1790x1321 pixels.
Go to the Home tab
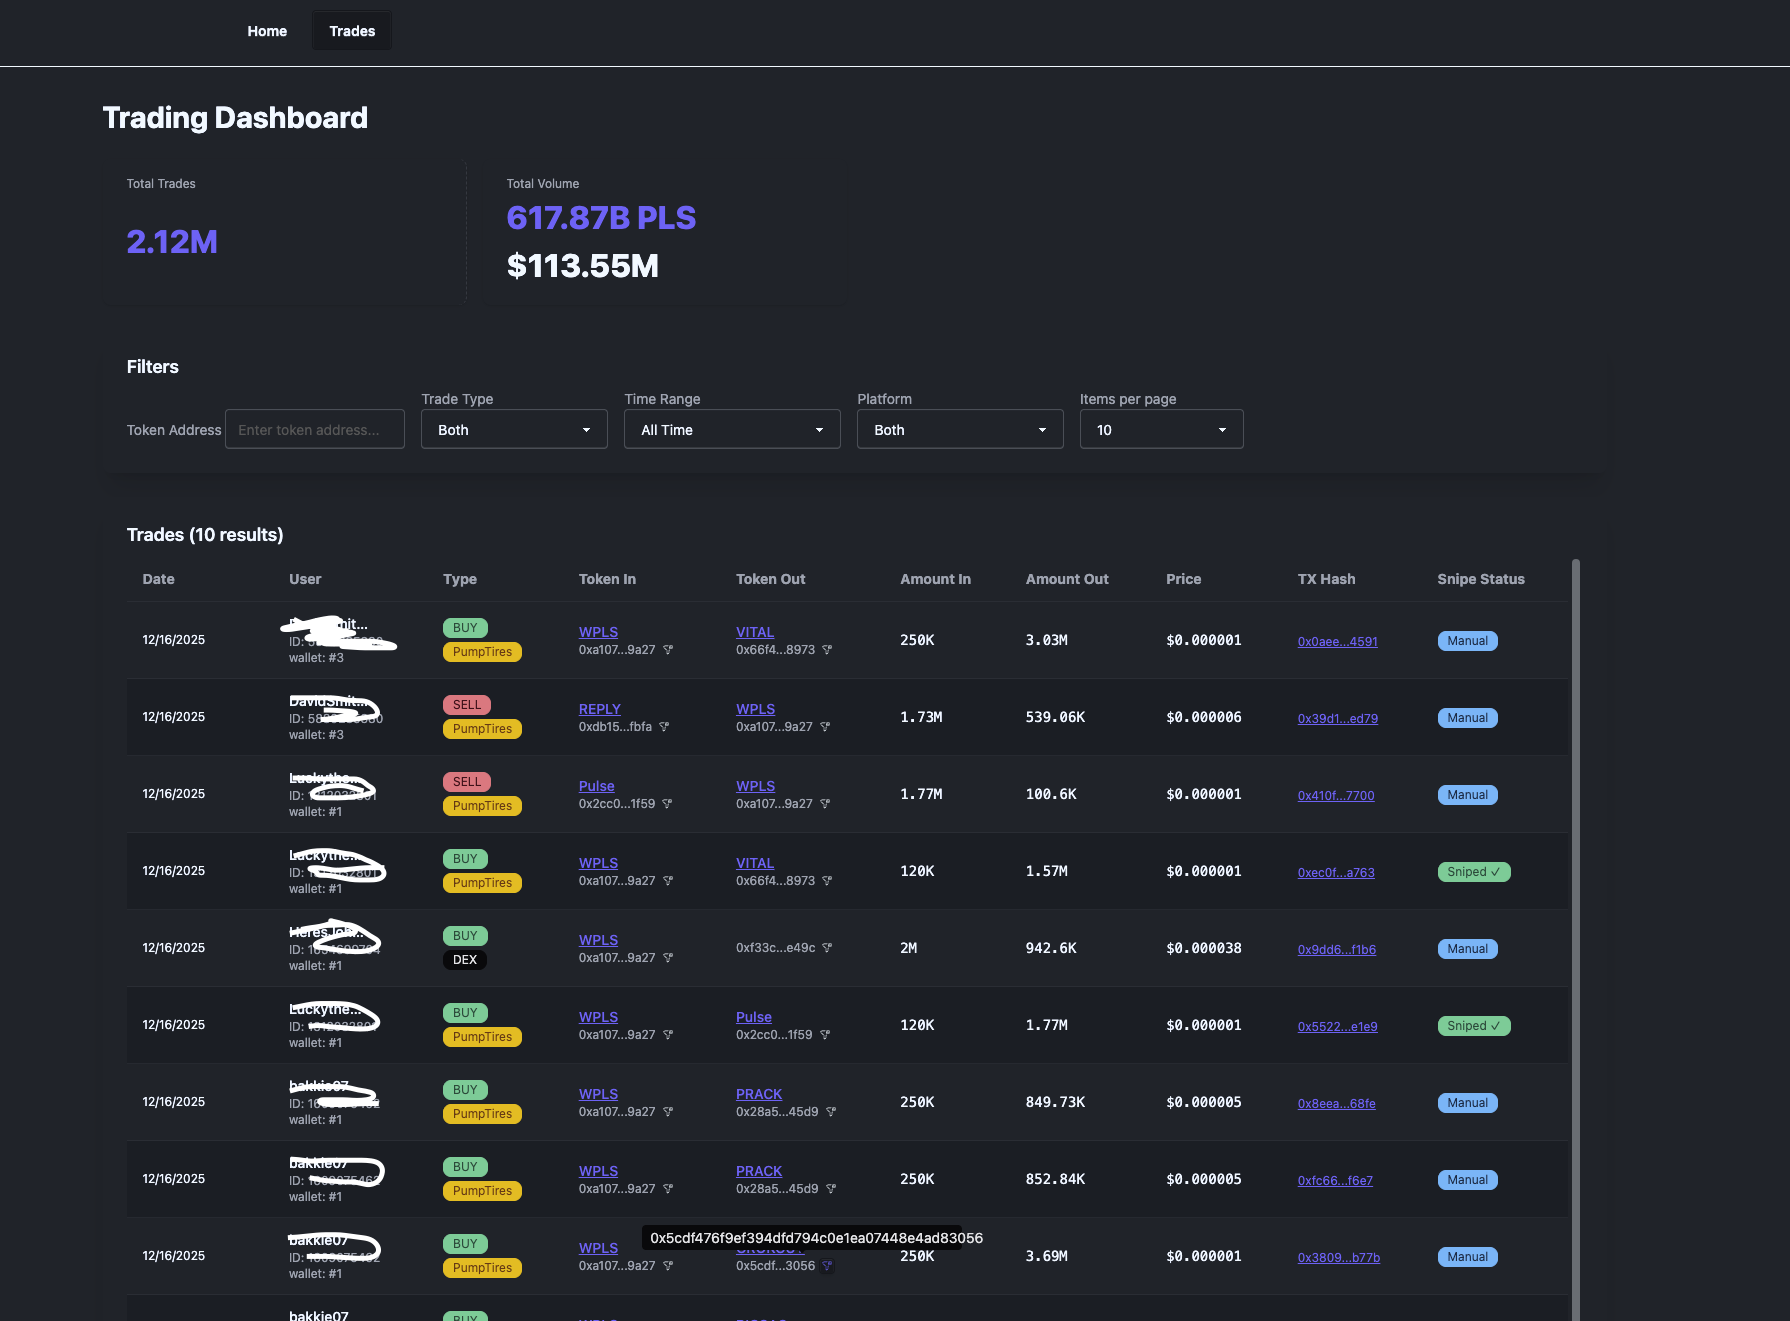click(x=267, y=31)
